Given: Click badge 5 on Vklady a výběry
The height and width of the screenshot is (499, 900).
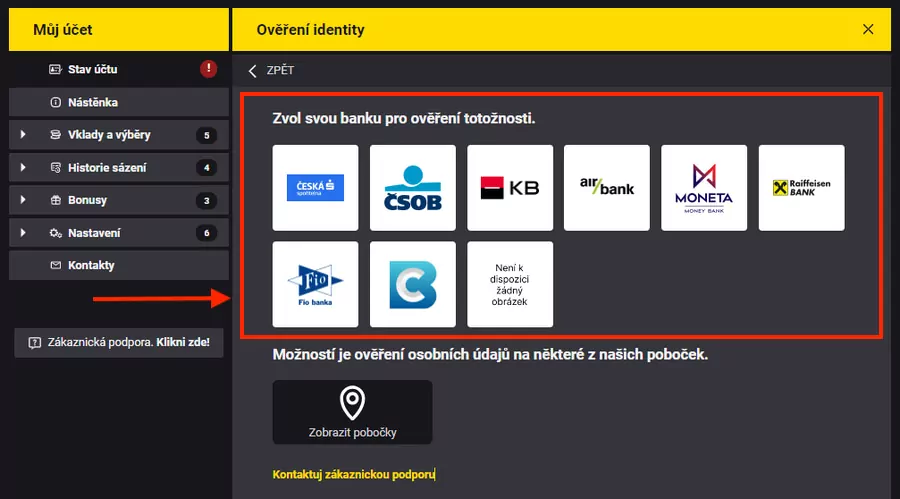Looking at the screenshot, I should (207, 136).
